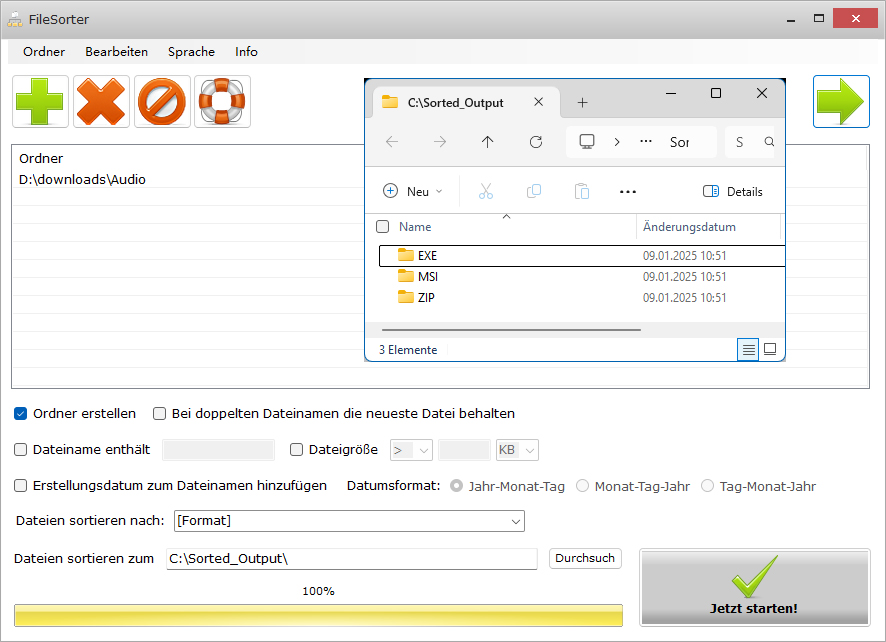
Task: Click the Explorer horizontal scrollbar
Action: [x=511, y=329]
